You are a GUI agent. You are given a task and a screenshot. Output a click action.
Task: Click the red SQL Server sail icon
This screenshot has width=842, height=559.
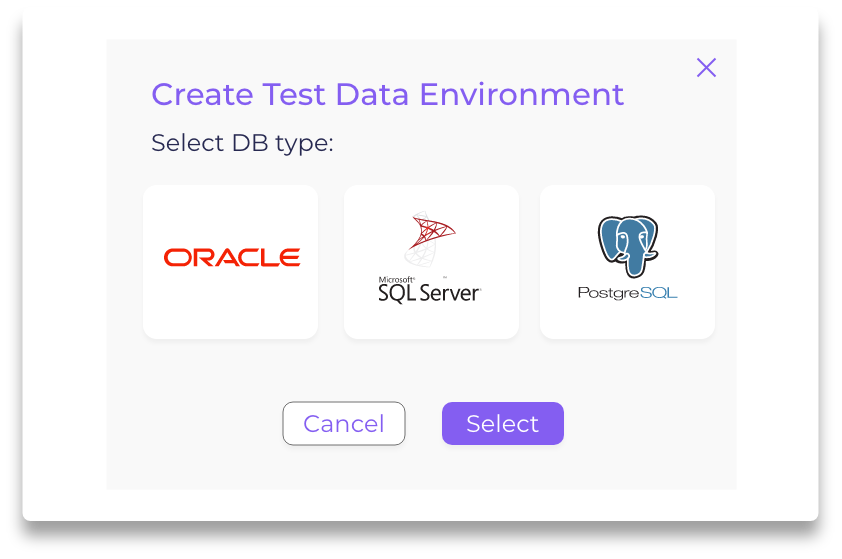pyautogui.click(x=430, y=238)
